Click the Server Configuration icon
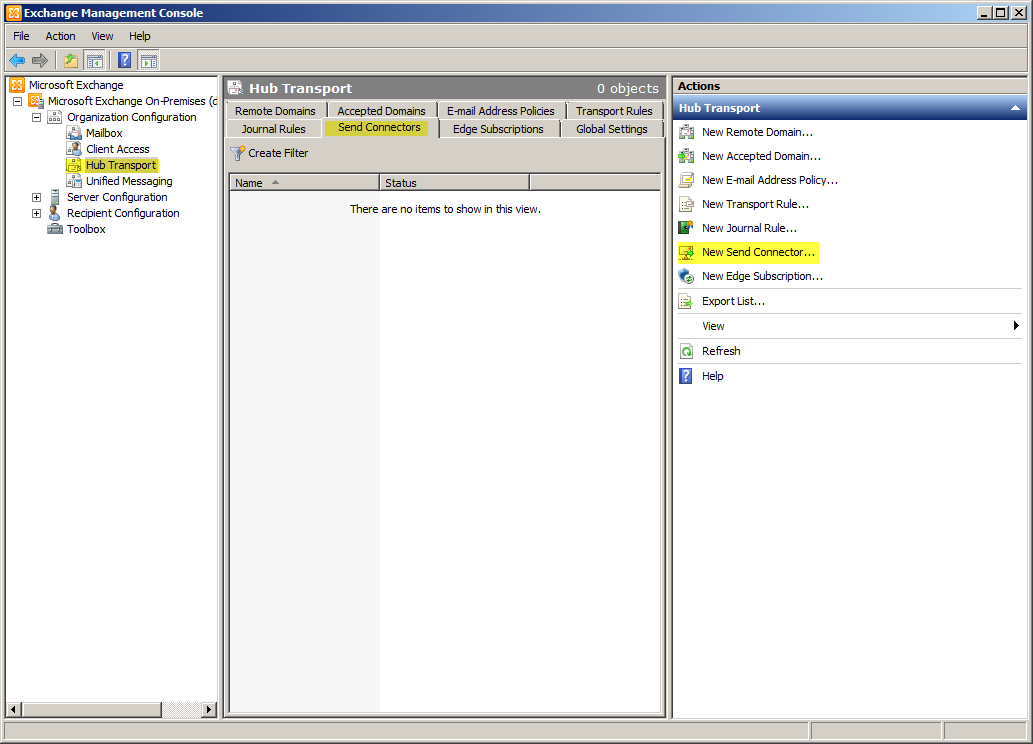This screenshot has width=1033, height=744. point(55,196)
